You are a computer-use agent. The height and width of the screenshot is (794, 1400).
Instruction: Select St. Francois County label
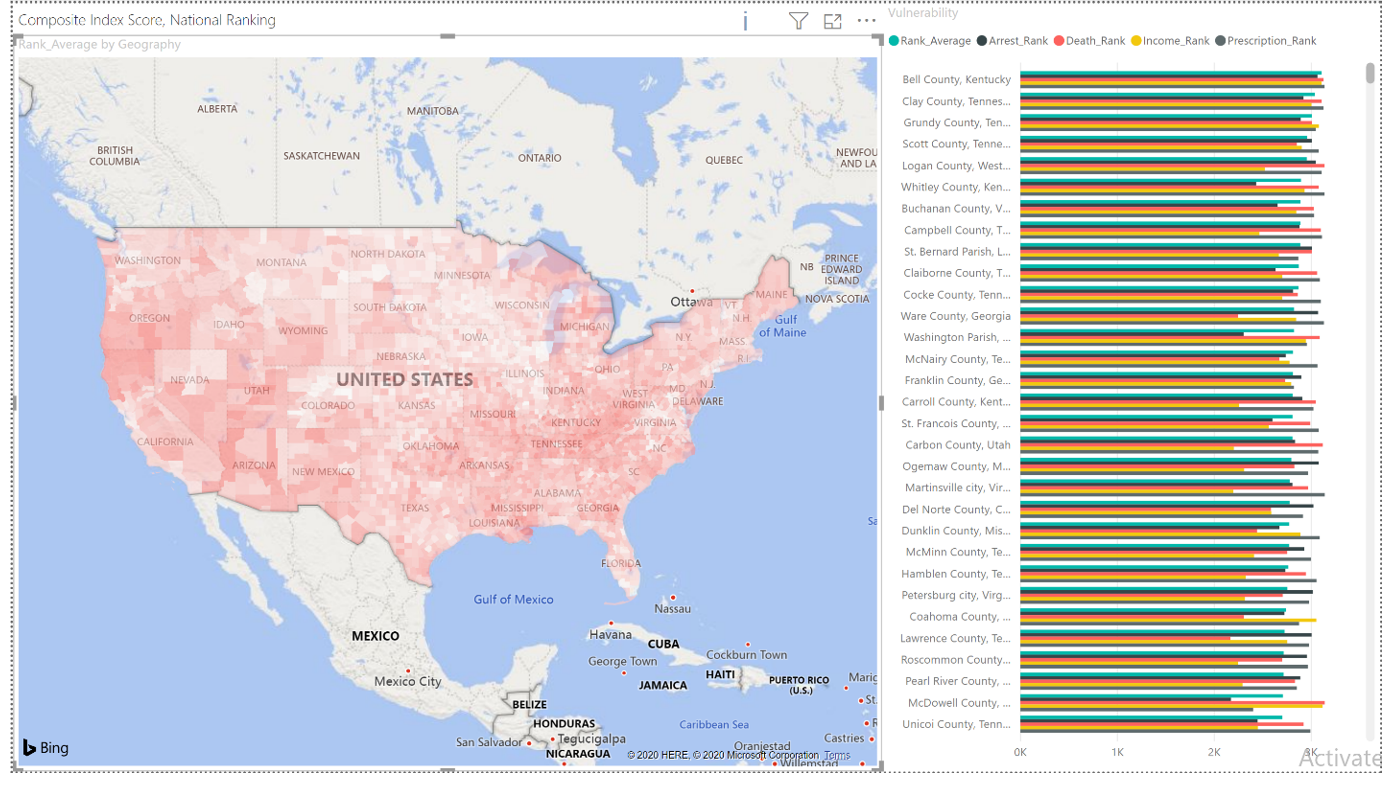coord(956,424)
